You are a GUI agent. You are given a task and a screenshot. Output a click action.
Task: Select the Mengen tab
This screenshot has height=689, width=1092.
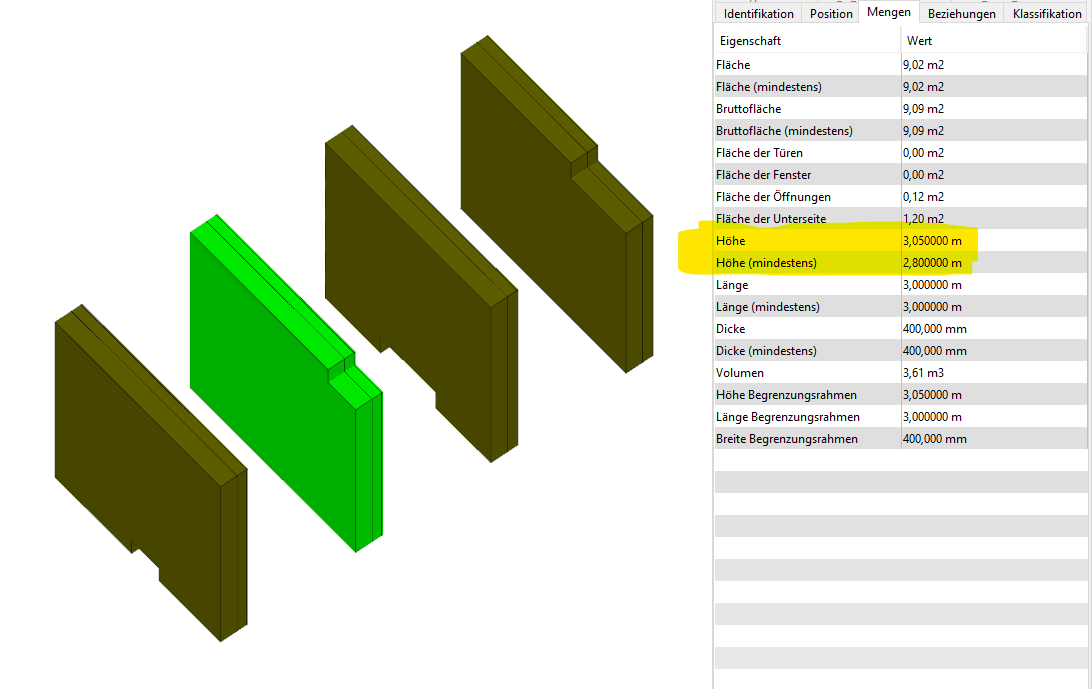click(889, 12)
